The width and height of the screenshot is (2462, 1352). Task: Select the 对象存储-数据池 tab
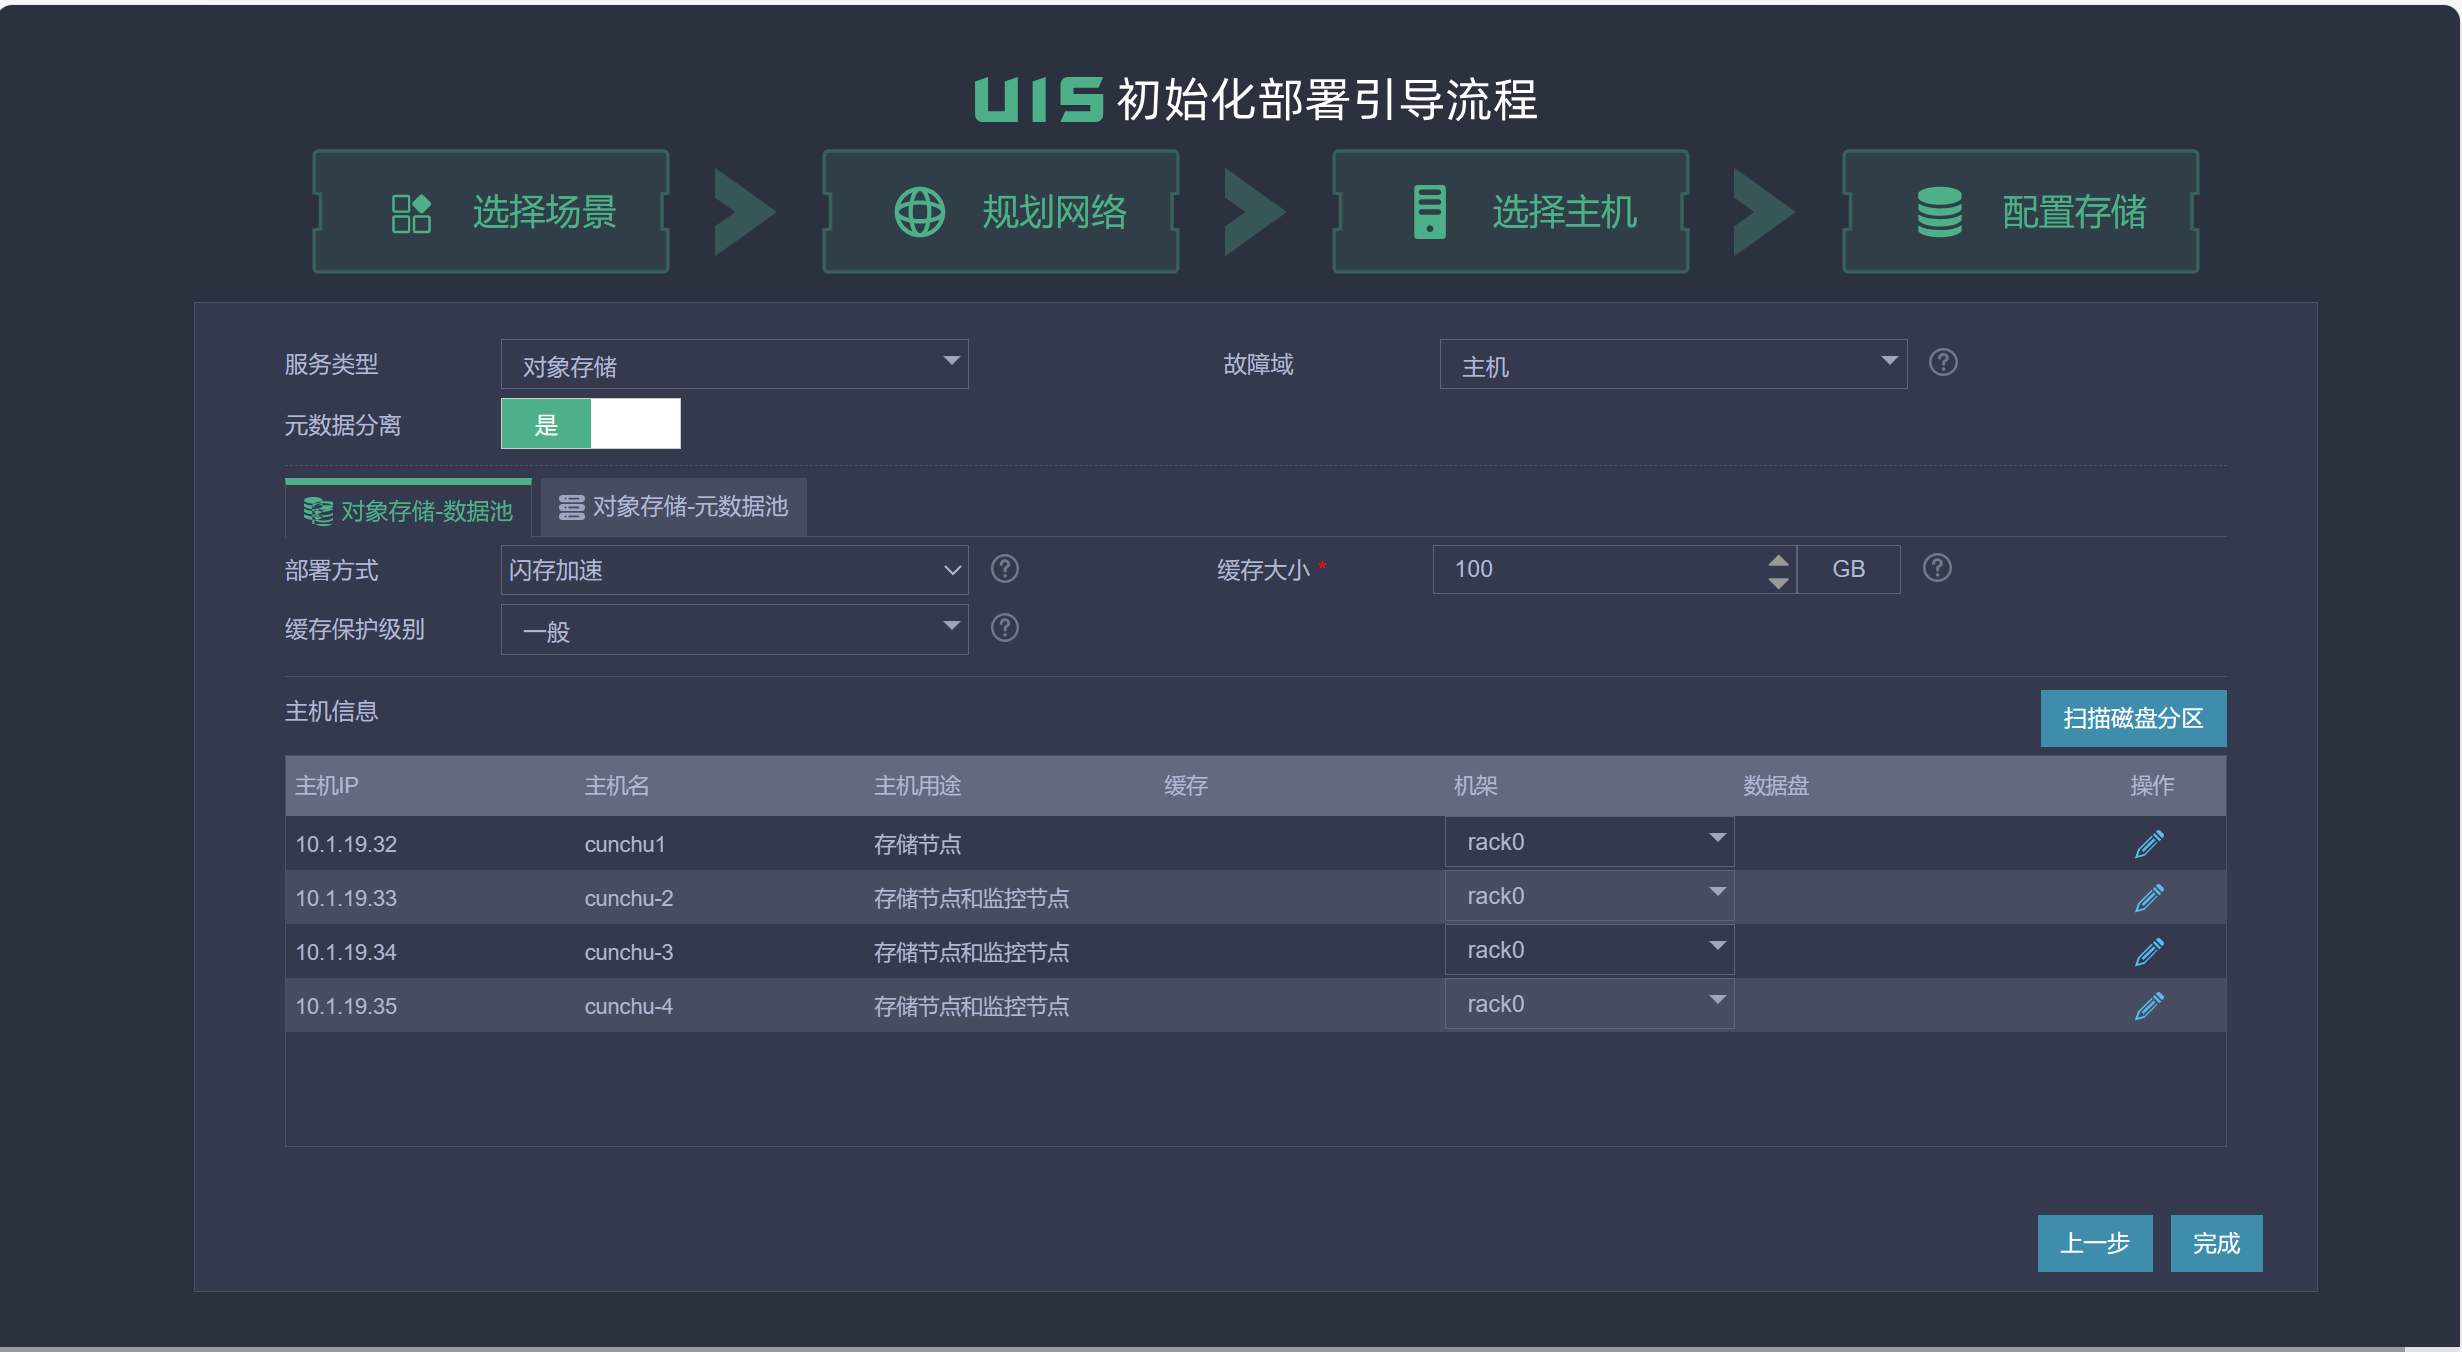coord(408,511)
